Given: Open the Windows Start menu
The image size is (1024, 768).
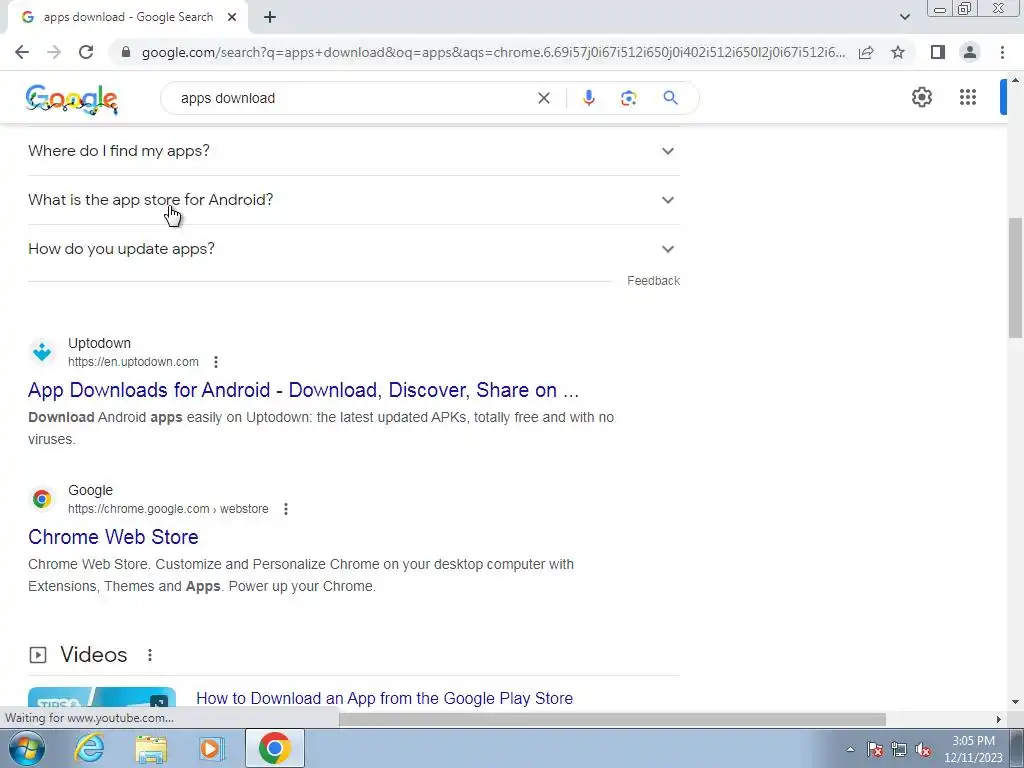Looking at the screenshot, I should pos(27,748).
